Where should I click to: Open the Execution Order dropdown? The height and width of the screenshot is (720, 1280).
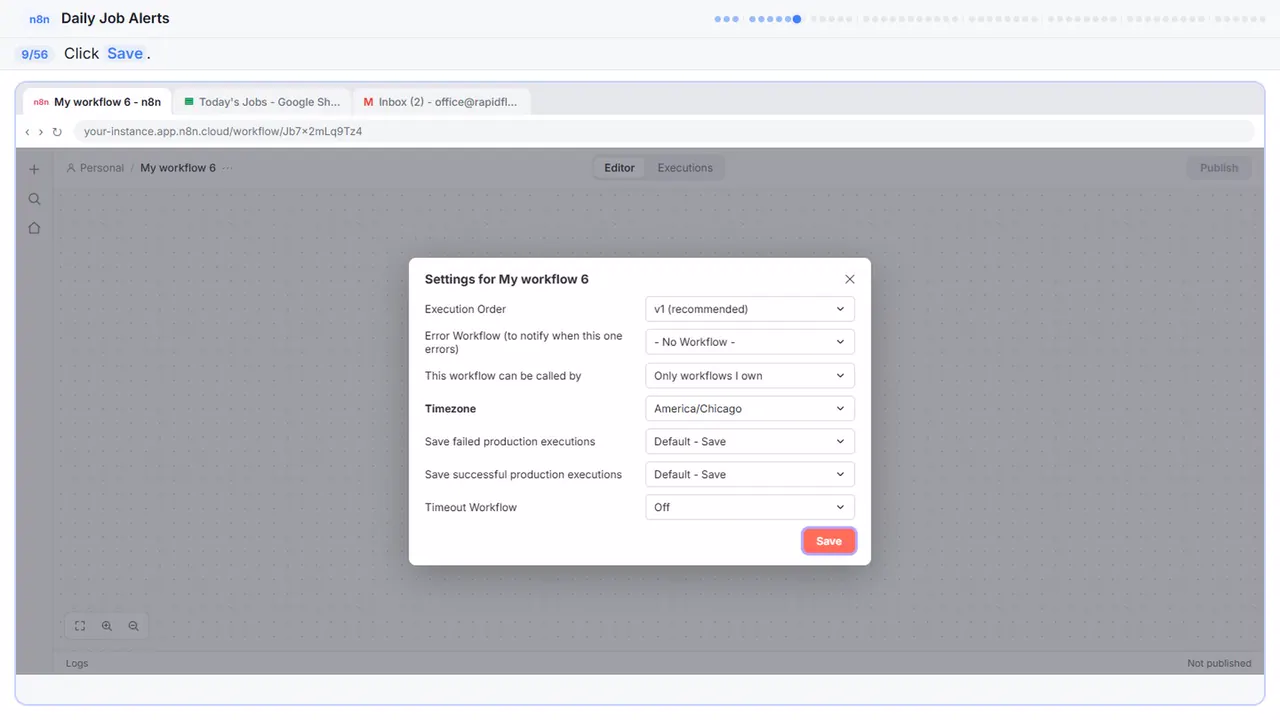[x=750, y=309]
